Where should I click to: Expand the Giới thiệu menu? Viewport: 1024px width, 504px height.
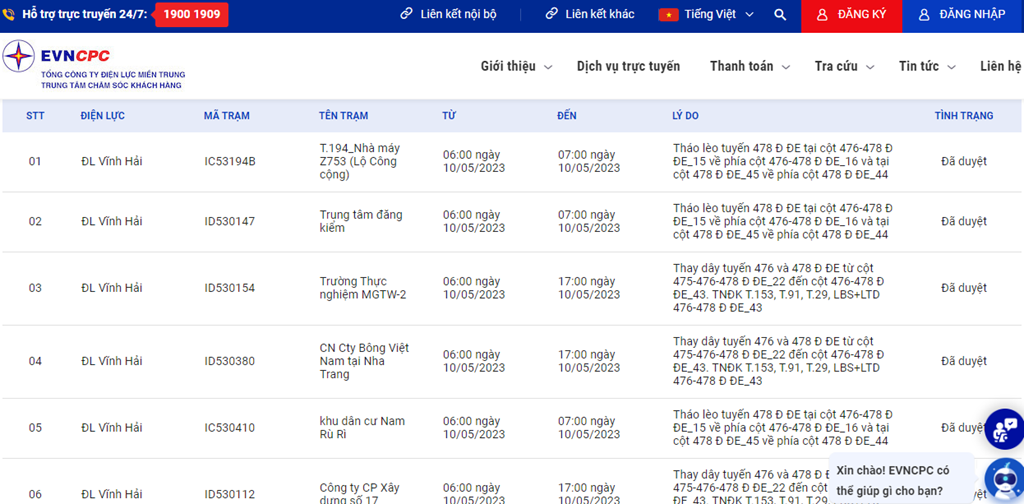515,67
